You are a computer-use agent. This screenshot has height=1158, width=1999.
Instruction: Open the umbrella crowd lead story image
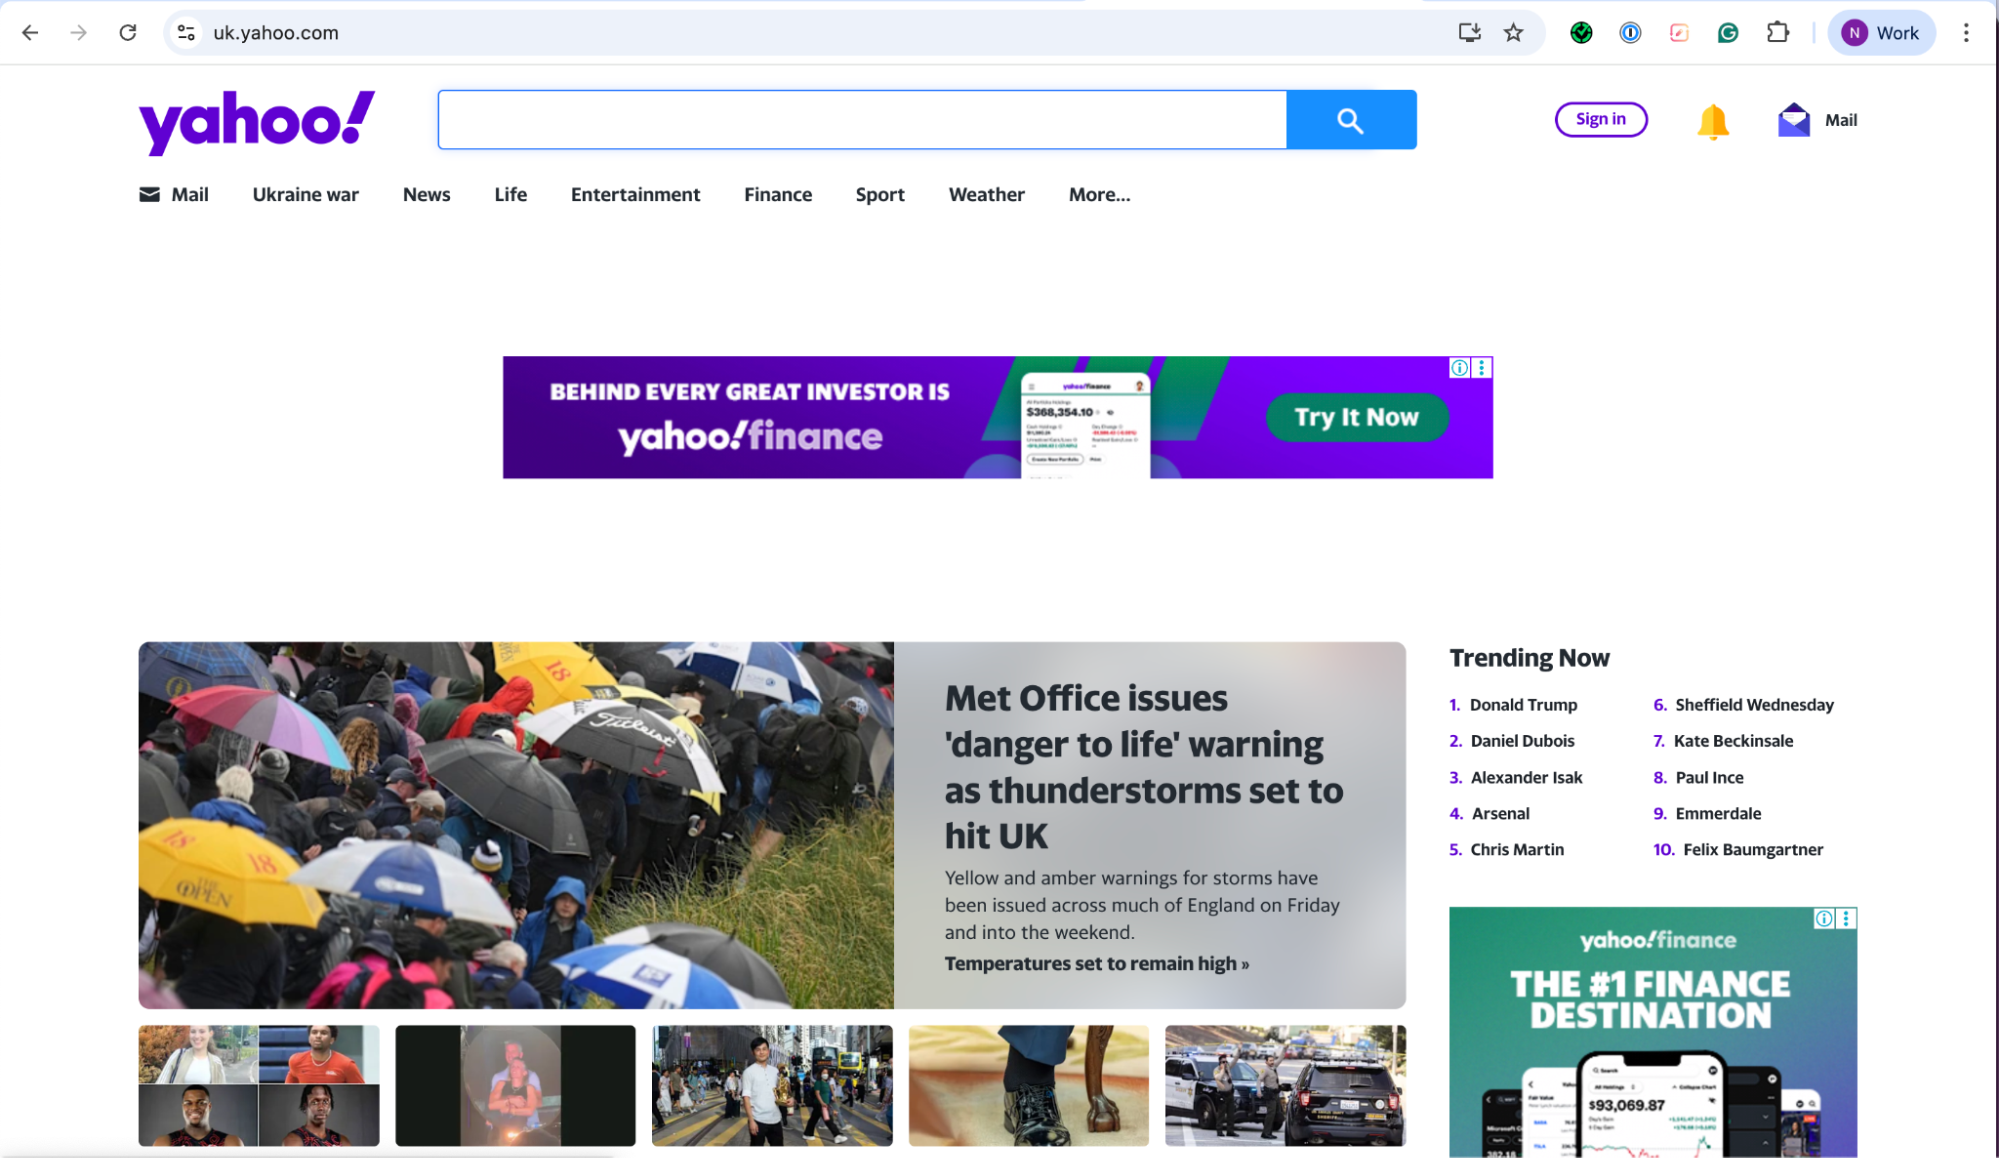tap(516, 825)
